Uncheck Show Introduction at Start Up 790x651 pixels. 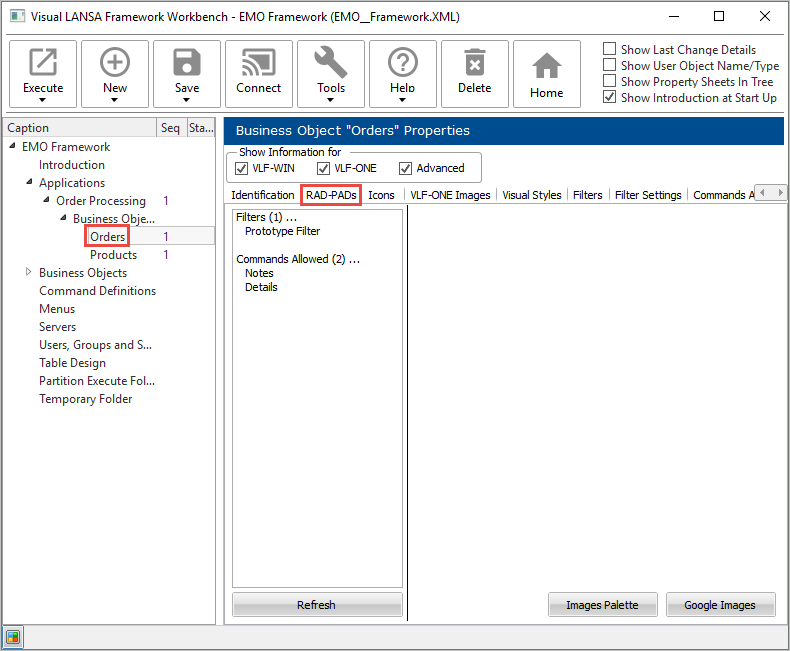610,98
